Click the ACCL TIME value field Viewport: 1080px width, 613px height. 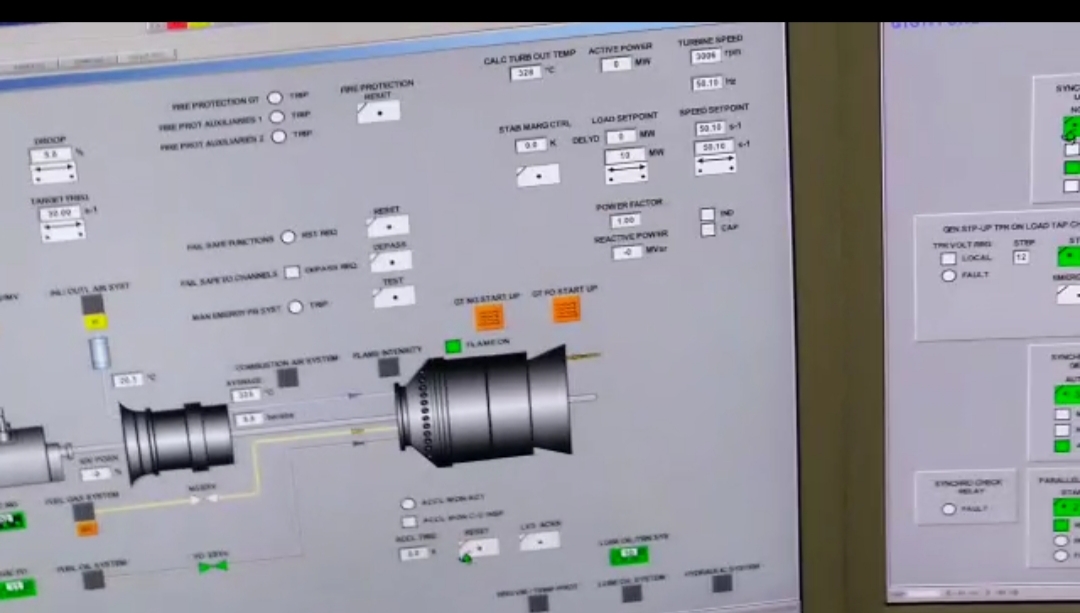pyautogui.click(x=413, y=553)
